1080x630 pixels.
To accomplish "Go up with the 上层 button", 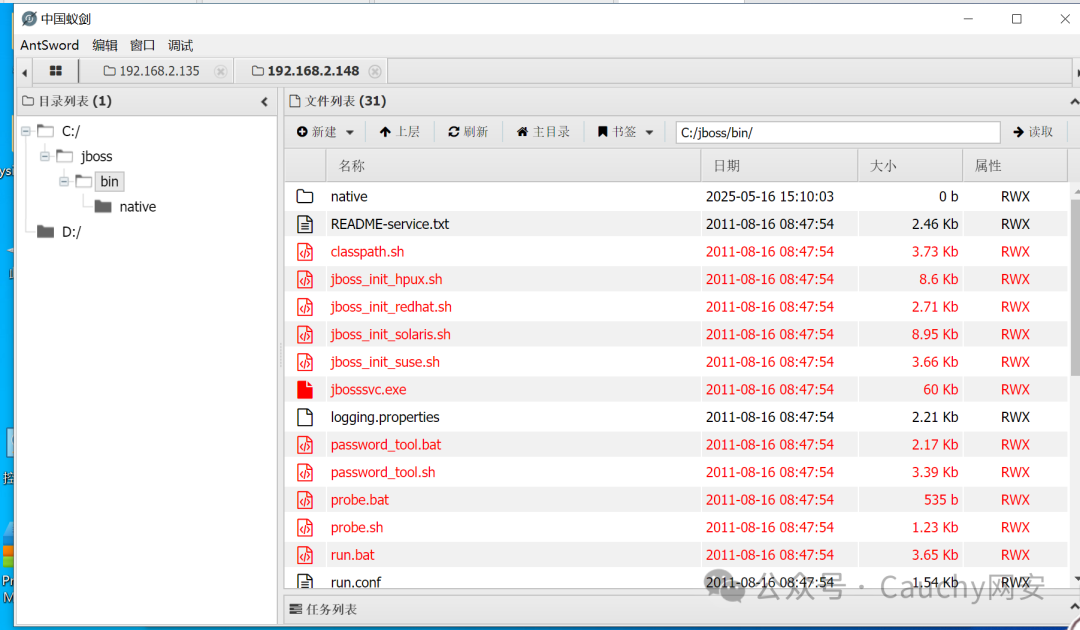I will tap(399, 132).
